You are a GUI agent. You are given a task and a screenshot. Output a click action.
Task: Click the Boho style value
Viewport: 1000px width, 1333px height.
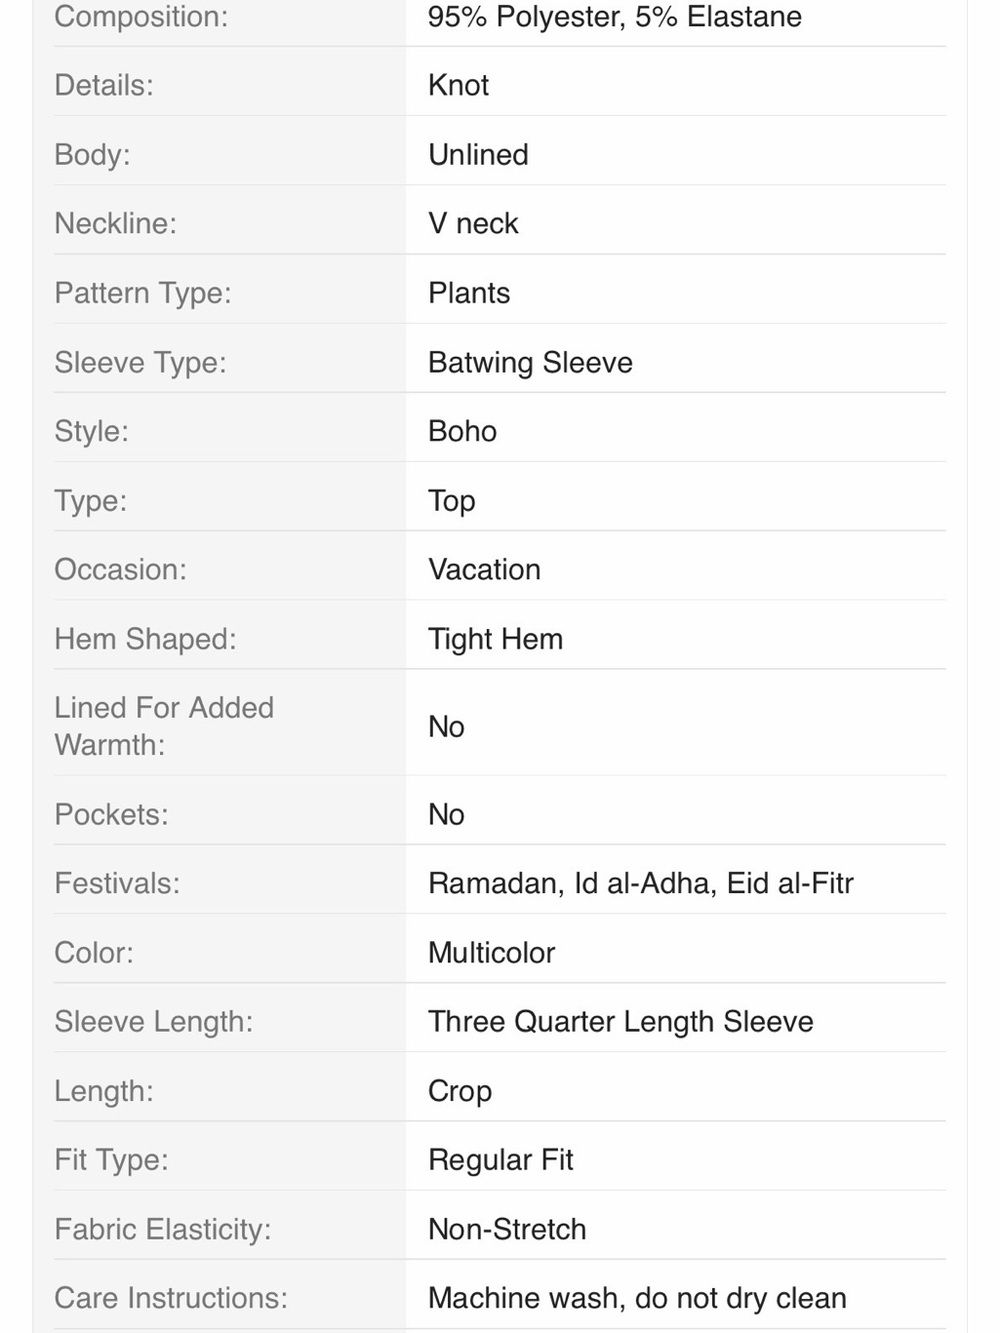point(462,431)
